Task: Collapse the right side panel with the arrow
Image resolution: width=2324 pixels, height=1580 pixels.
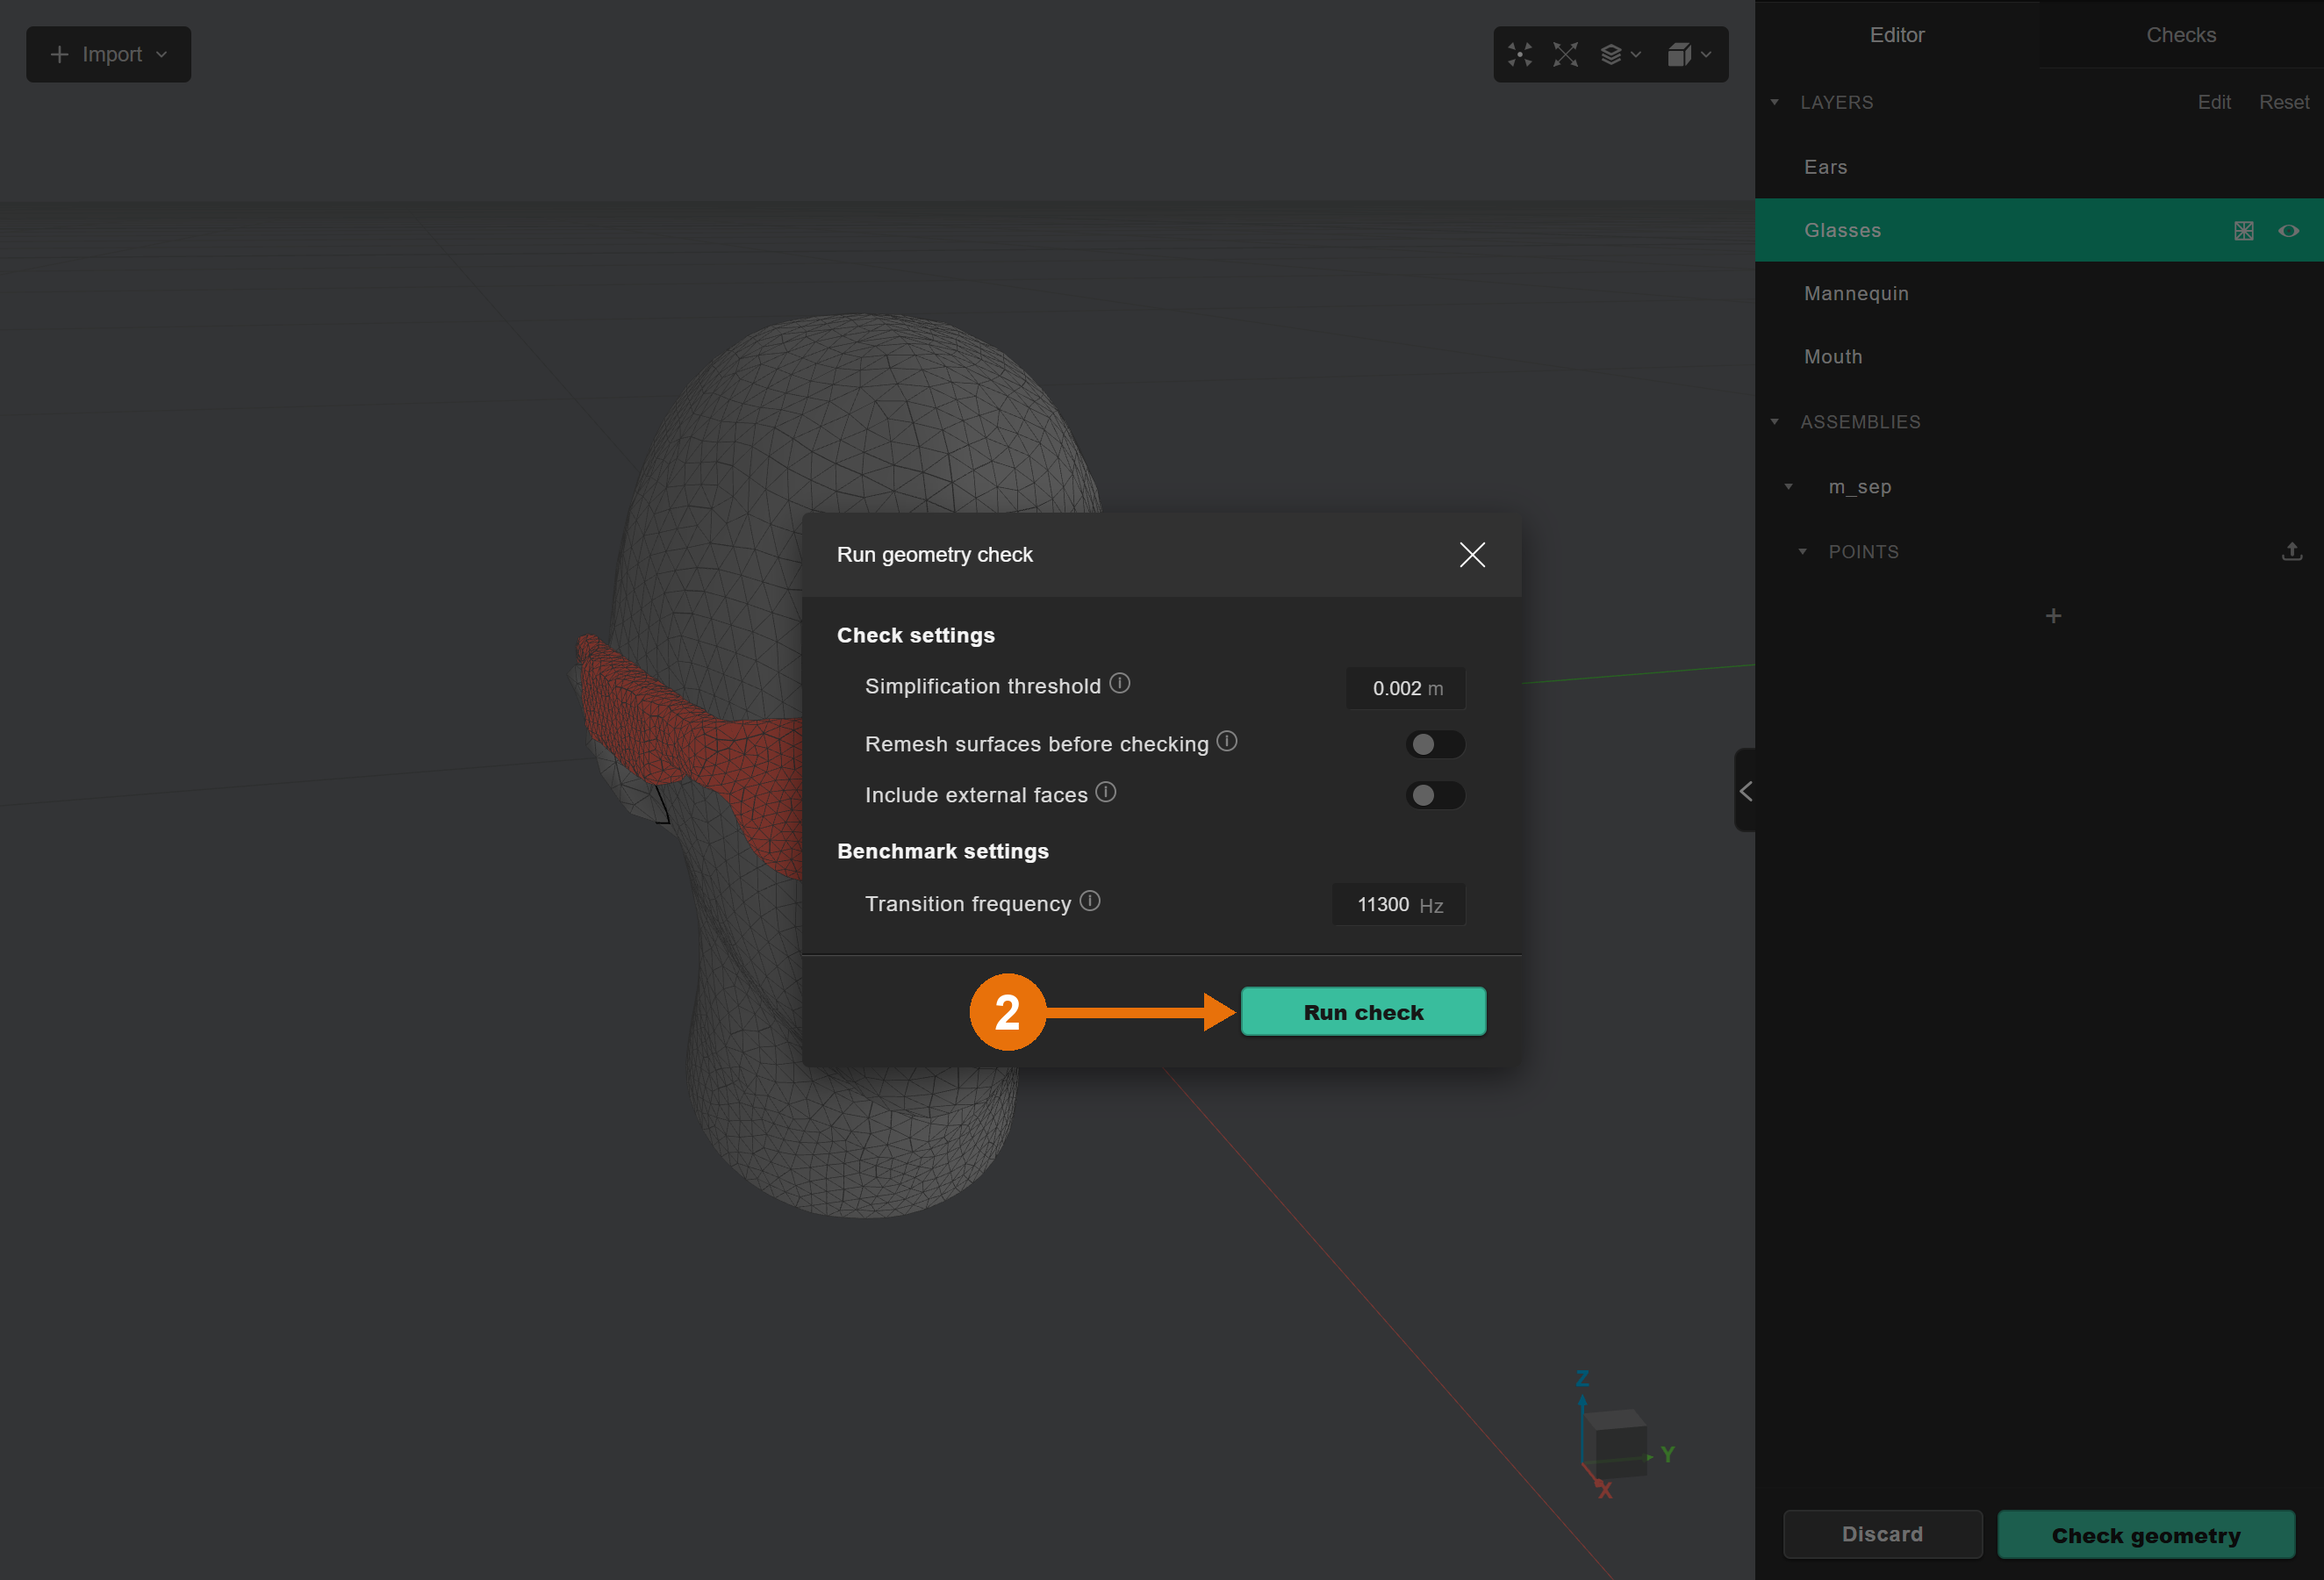Action: tap(1745, 791)
